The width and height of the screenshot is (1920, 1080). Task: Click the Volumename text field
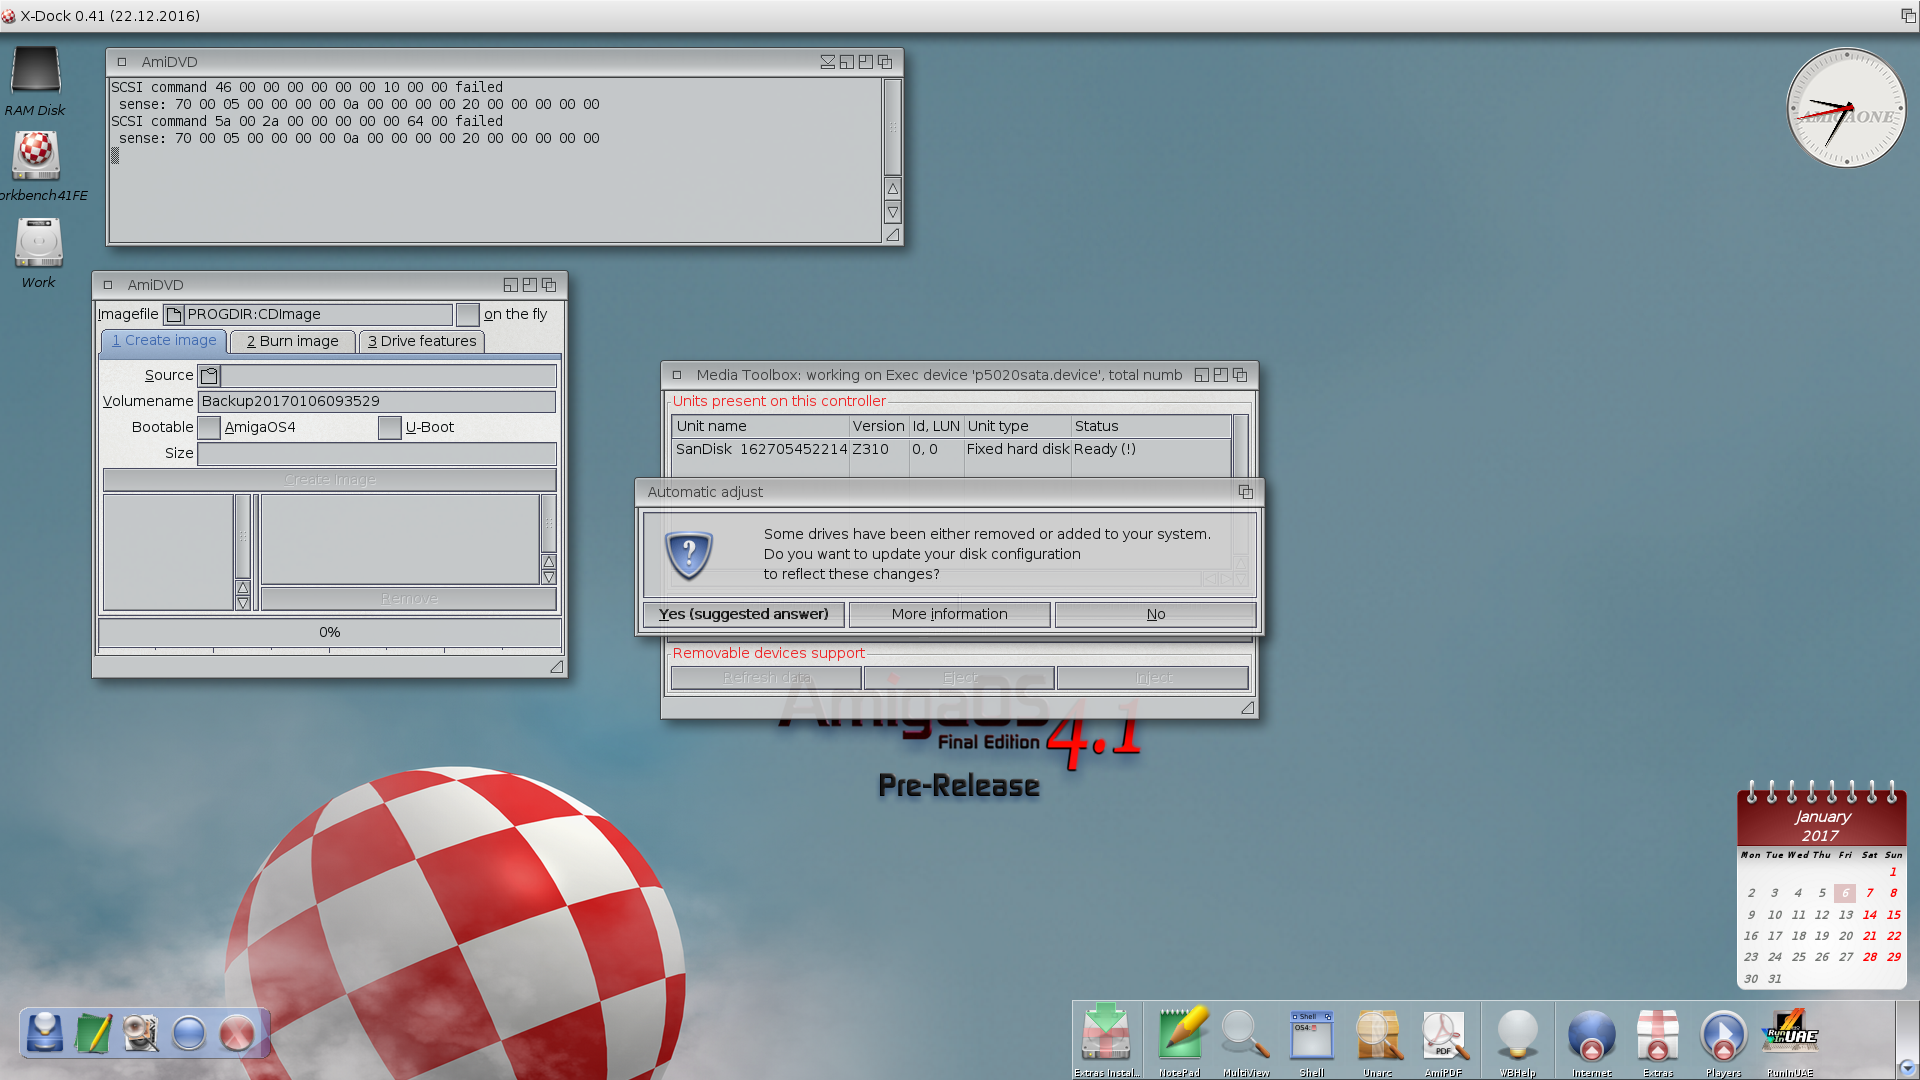click(376, 402)
